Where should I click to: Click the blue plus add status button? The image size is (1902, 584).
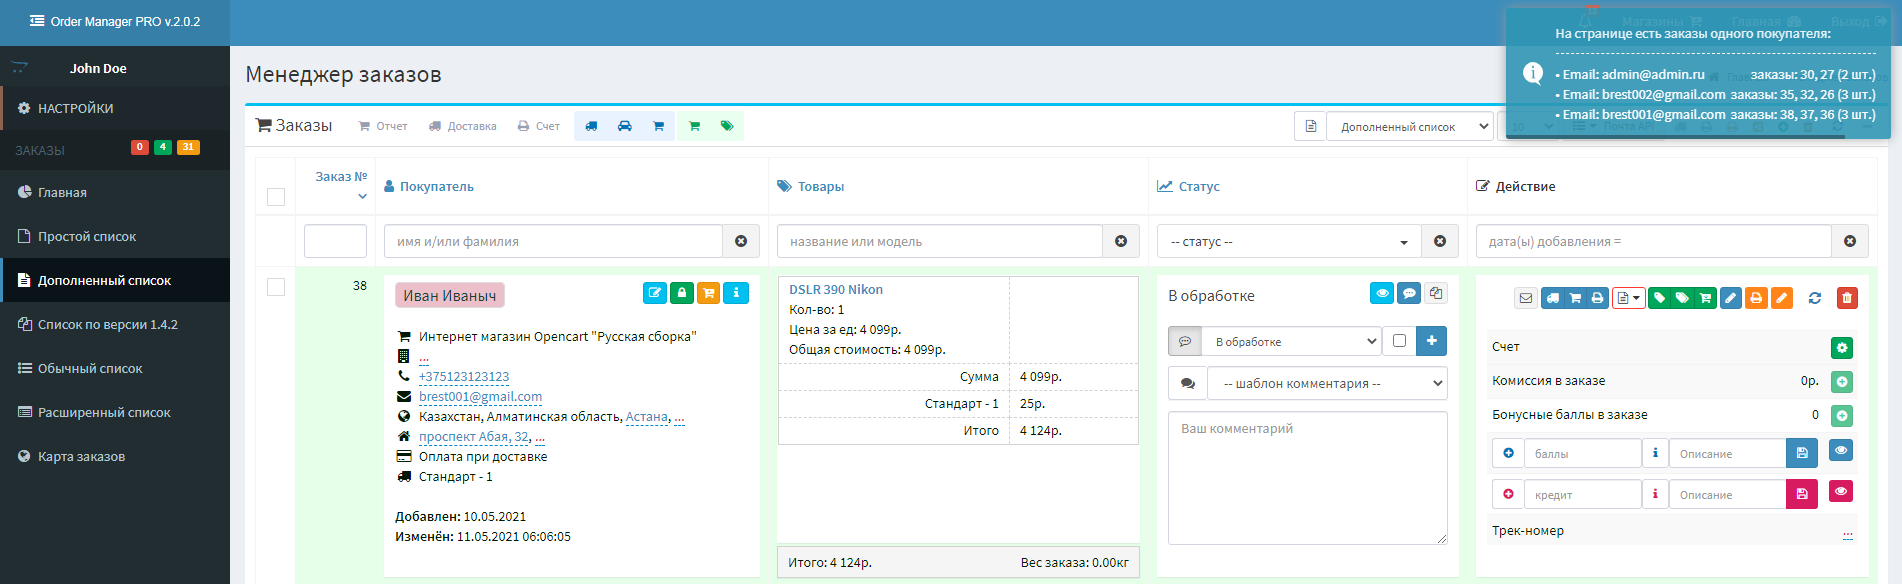click(1432, 341)
